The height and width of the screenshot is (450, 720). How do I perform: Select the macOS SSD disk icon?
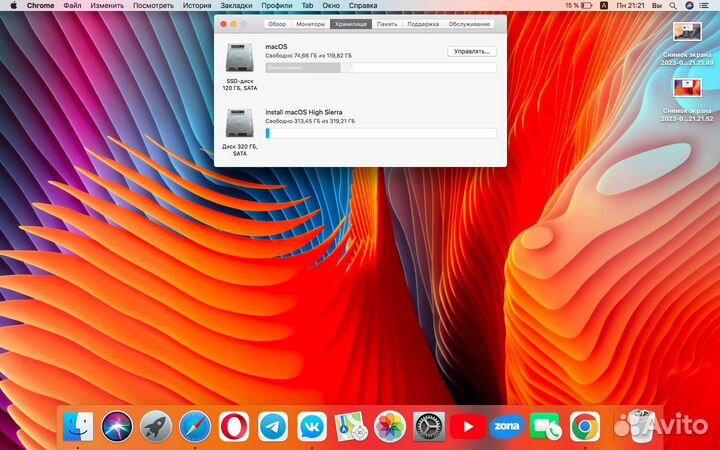click(240, 57)
